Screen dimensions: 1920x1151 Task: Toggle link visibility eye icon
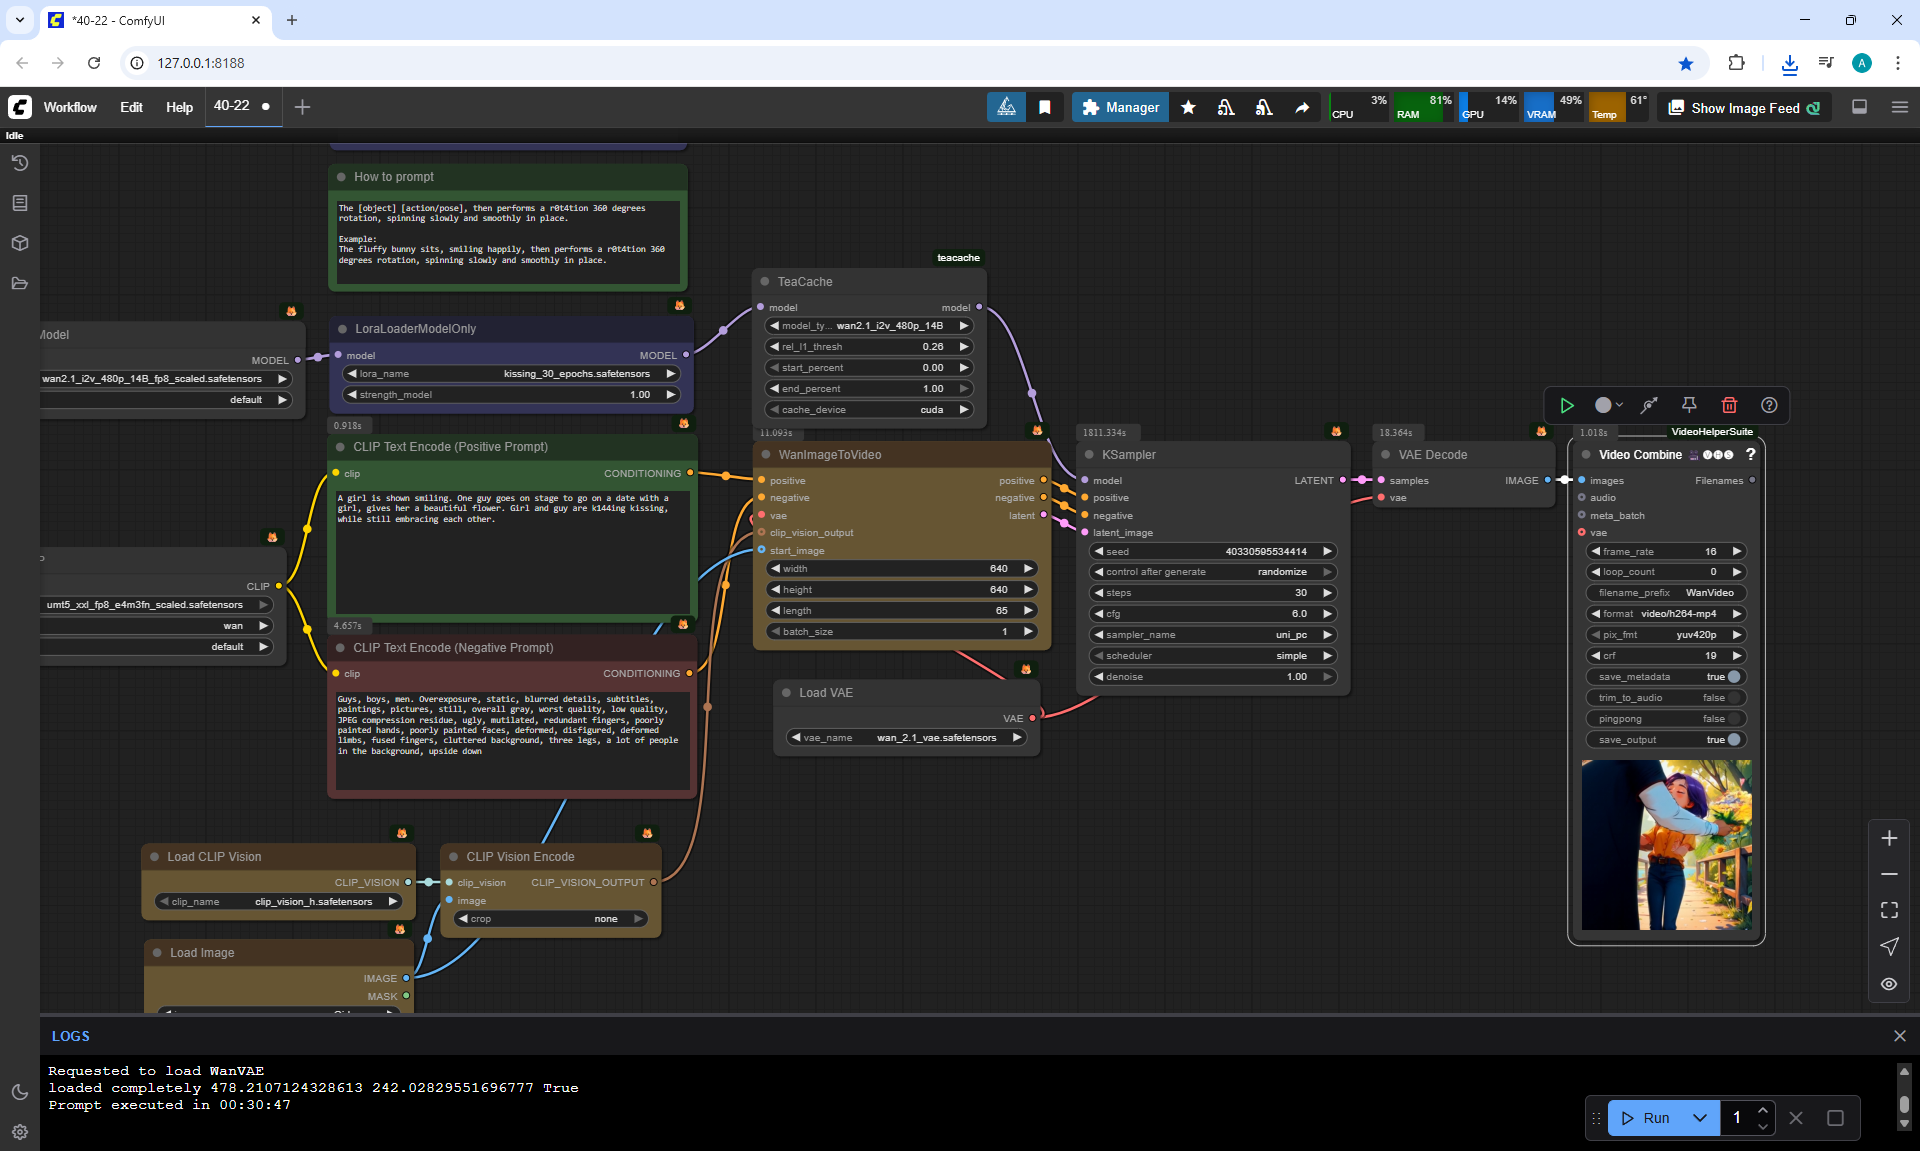pos(1889,984)
